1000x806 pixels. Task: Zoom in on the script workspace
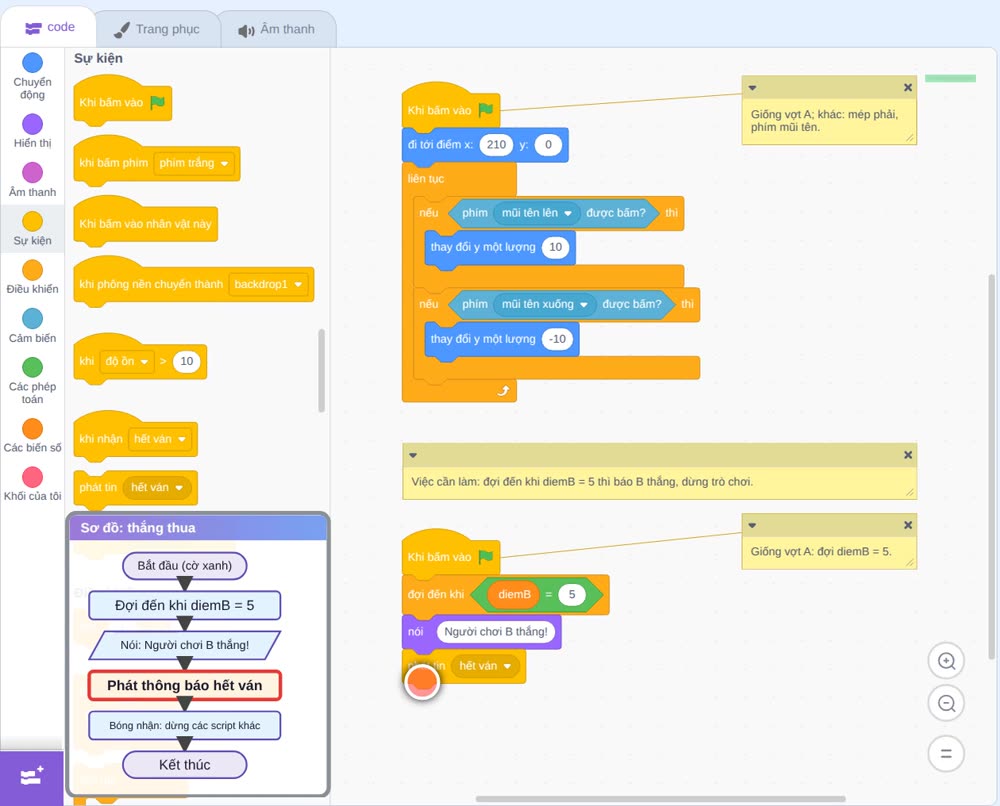[x=946, y=661]
